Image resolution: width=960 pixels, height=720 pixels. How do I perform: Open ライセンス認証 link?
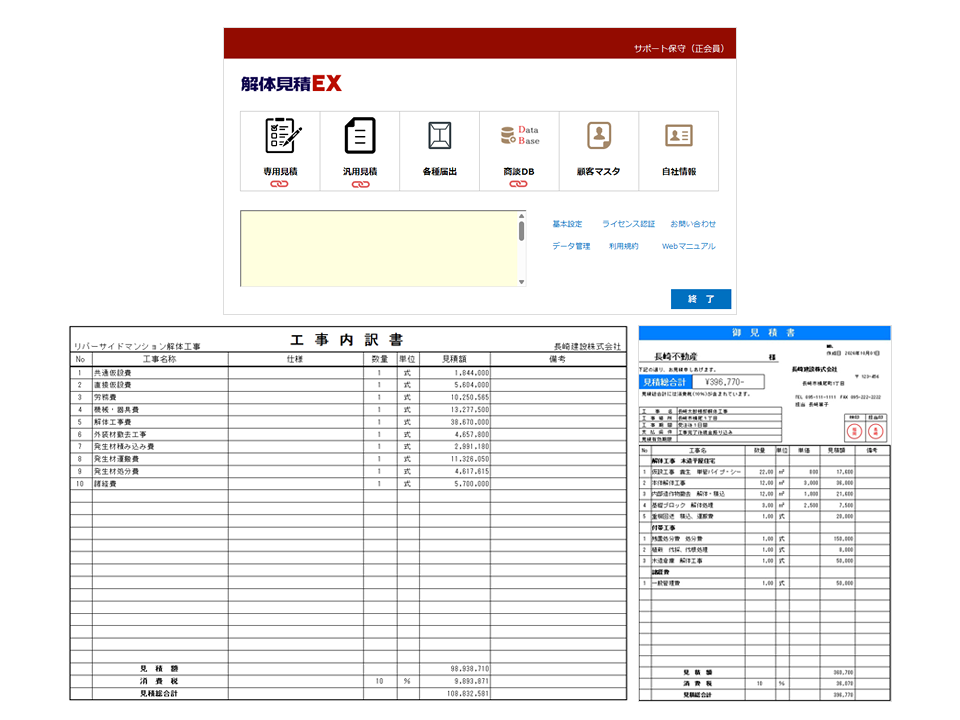pyautogui.click(x=628, y=224)
